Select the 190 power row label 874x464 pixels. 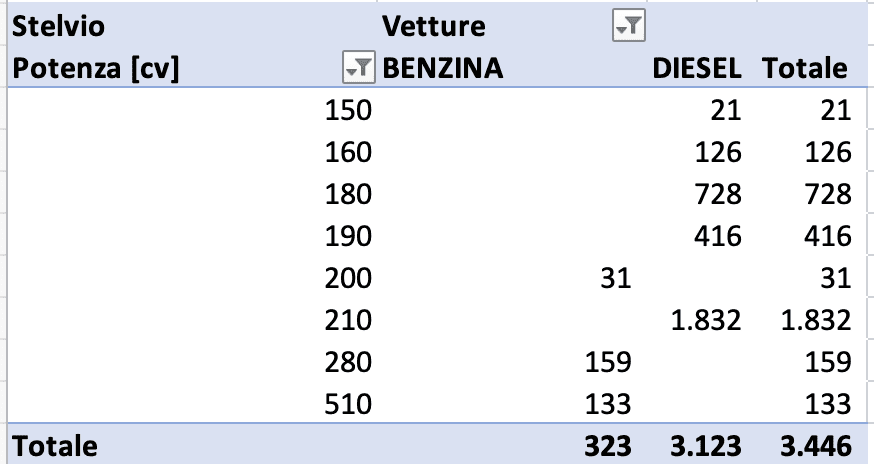(349, 236)
